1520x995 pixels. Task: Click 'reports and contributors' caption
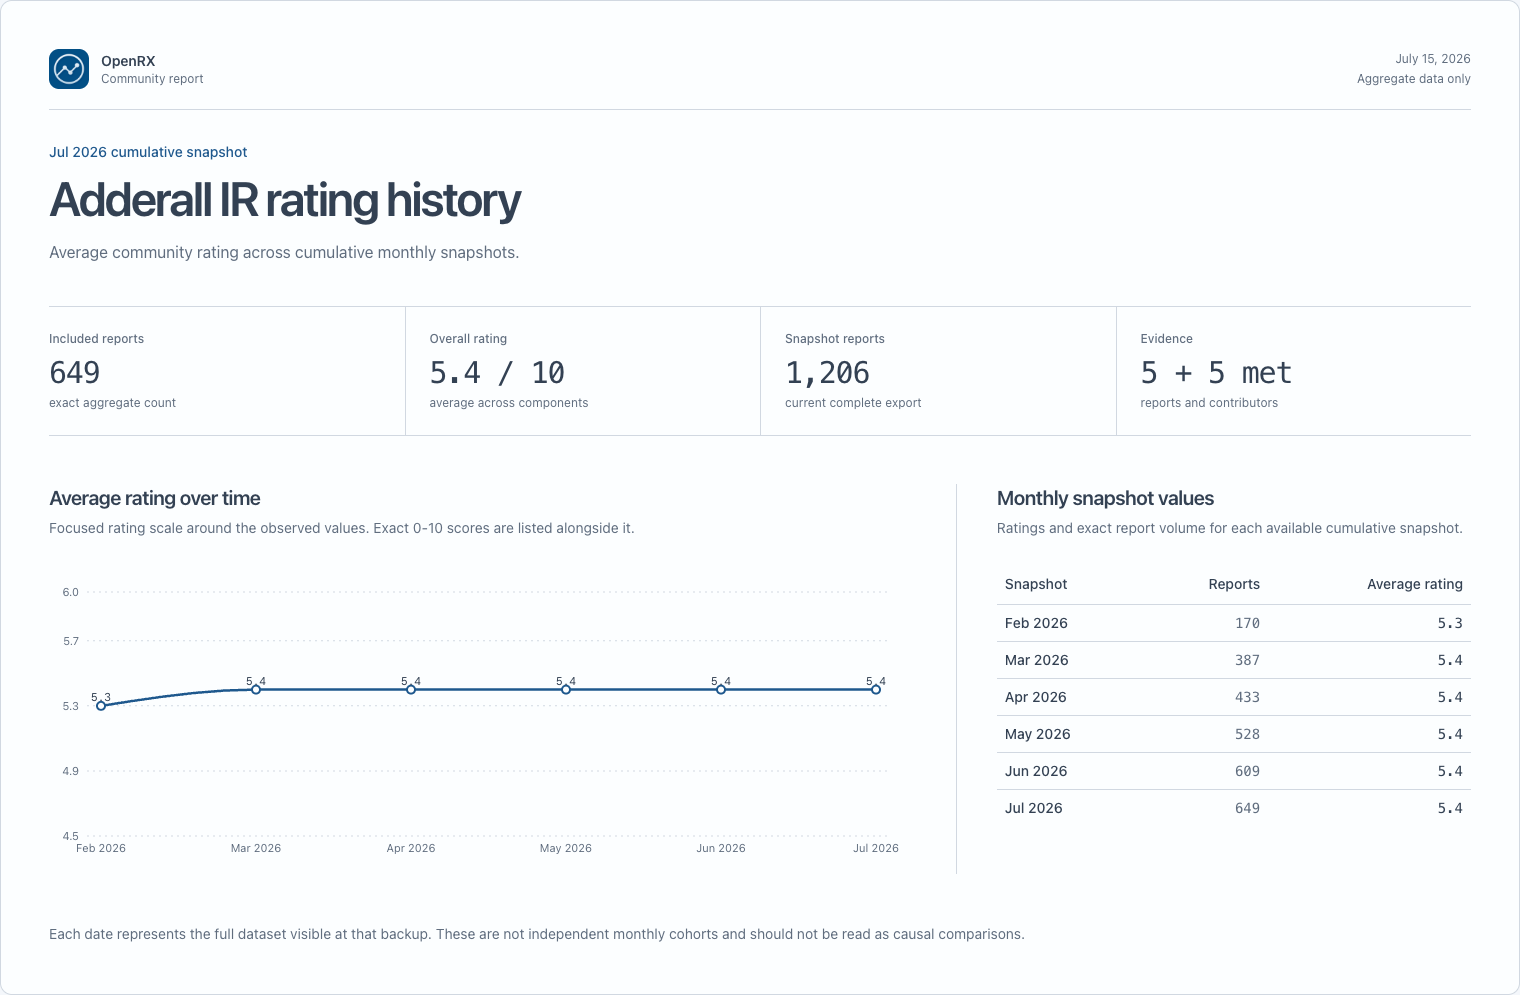point(1209,403)
